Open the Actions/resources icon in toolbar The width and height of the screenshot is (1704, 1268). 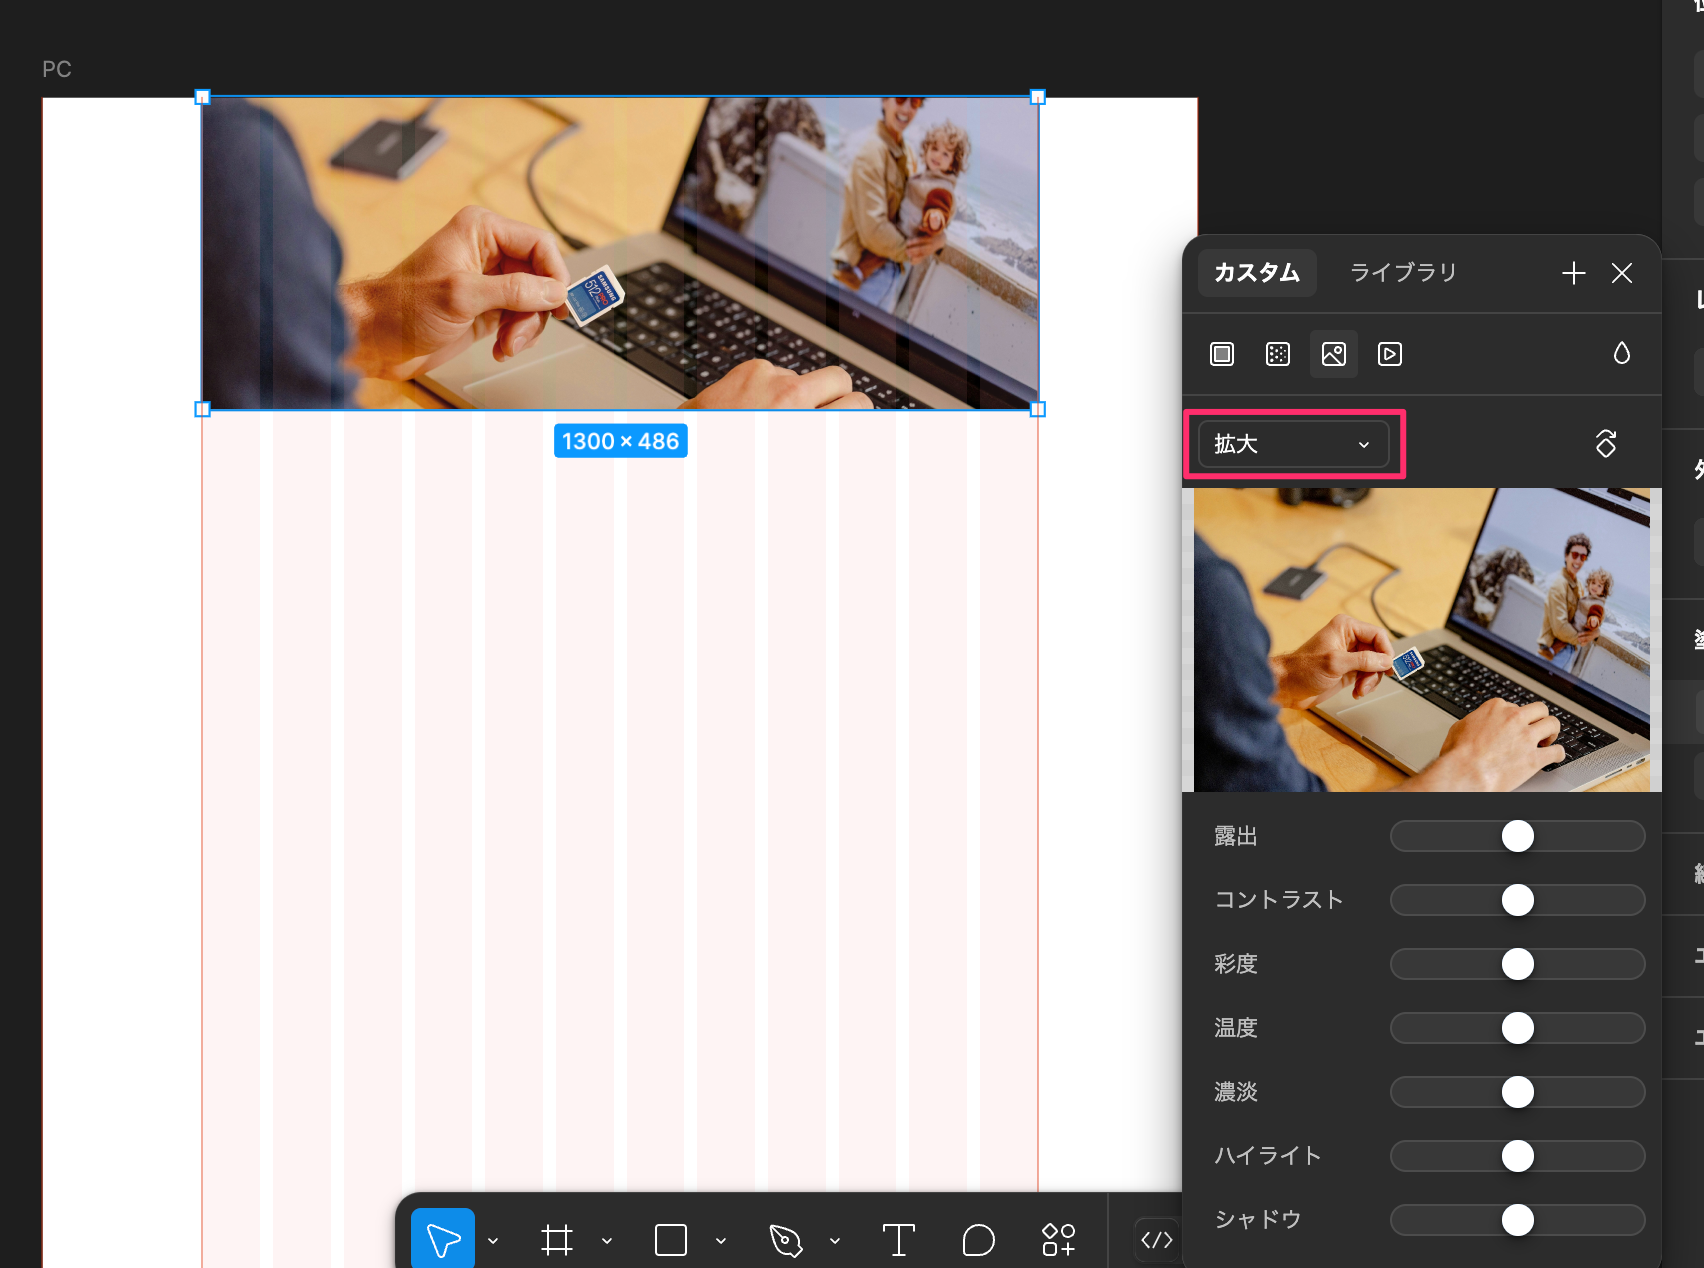1058,1240
